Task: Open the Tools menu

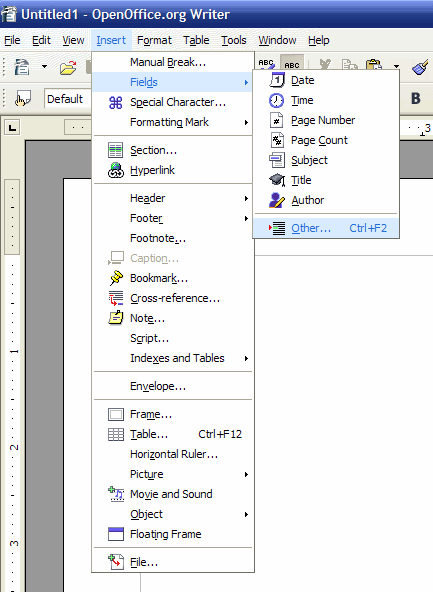Action: tap(234, 40)
